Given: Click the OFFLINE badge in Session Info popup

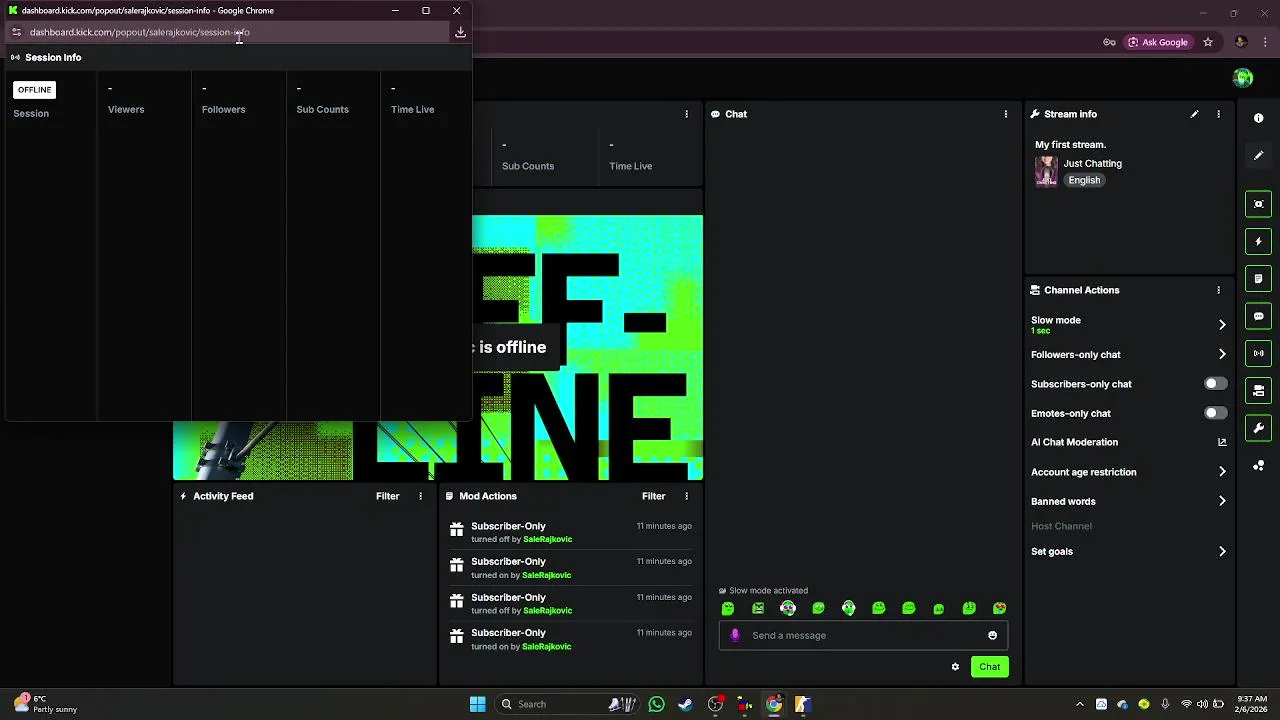Looking at the screenshot, I should coord(34,90).
